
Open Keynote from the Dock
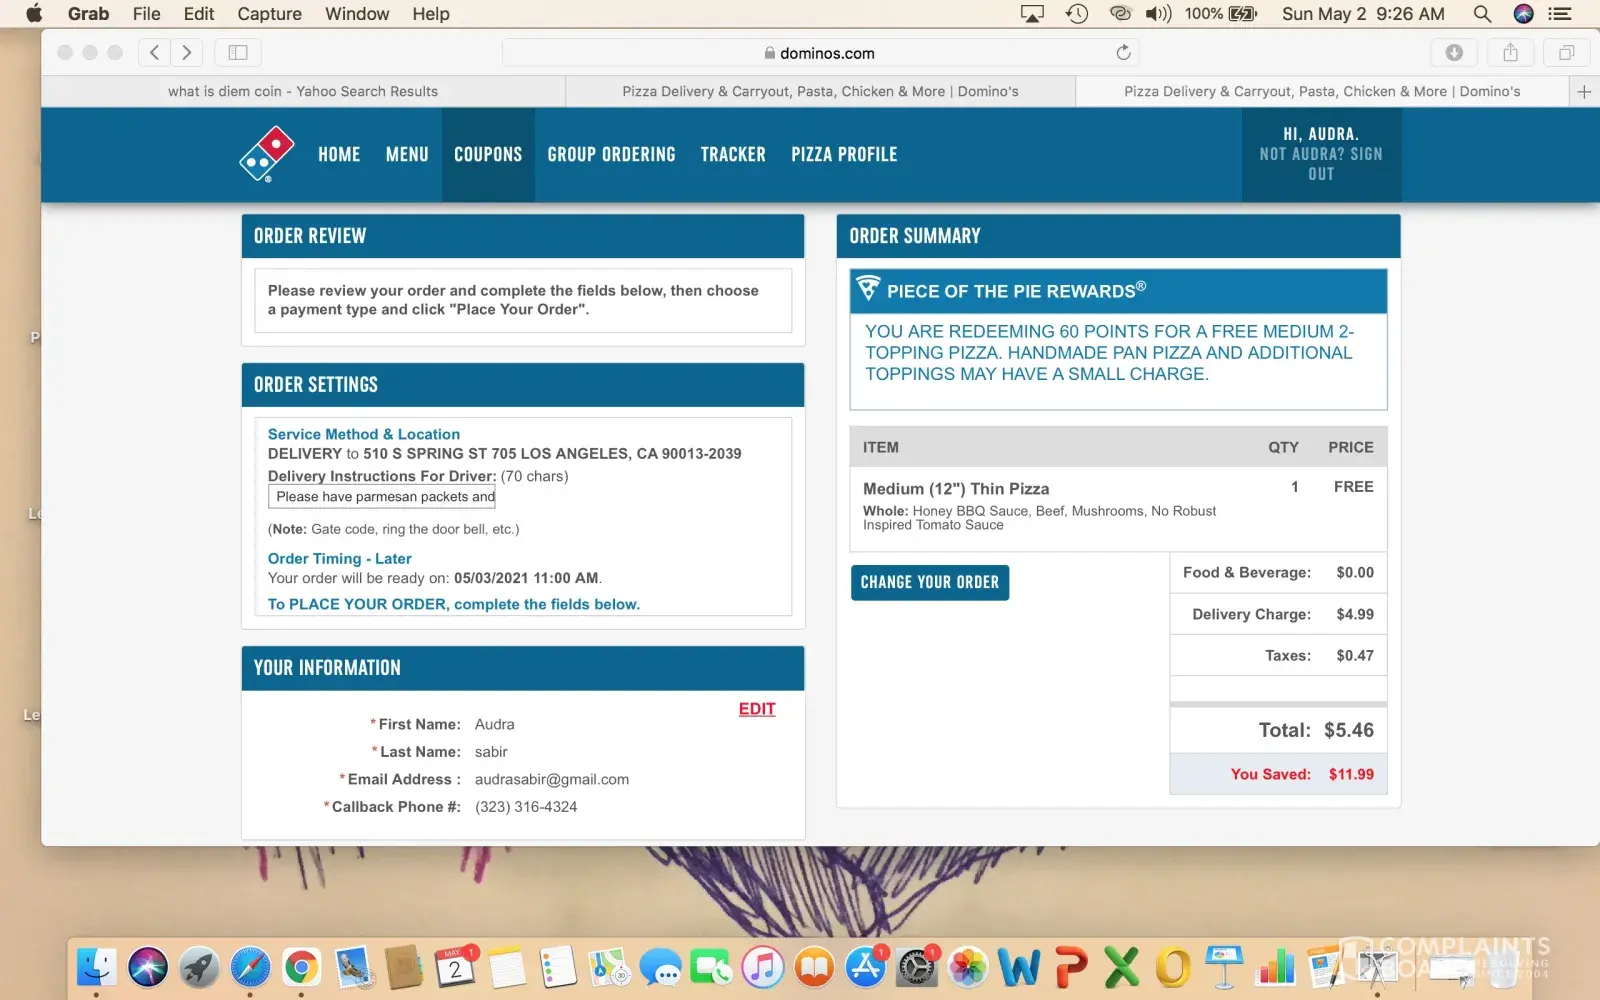click(1224, 967)
